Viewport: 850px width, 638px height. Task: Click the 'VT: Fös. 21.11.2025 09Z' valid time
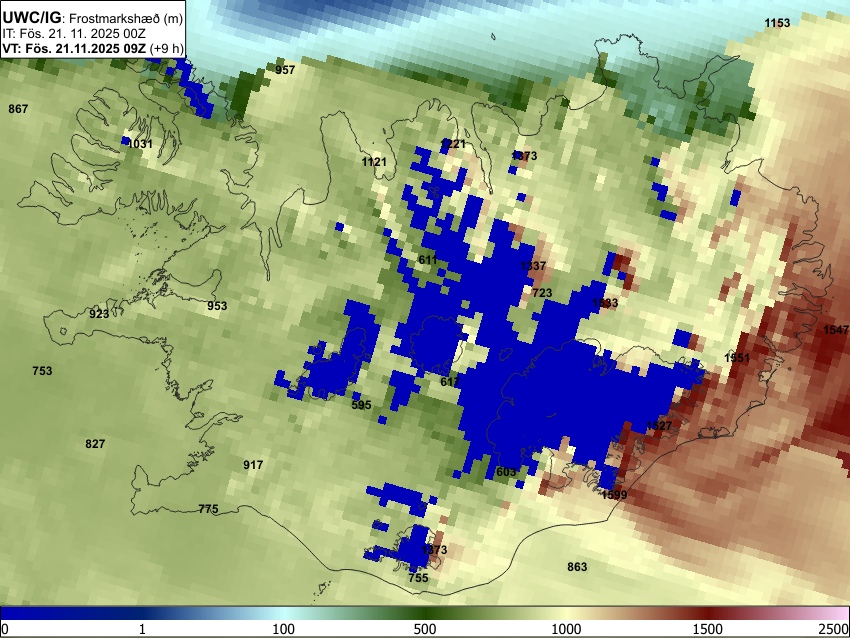pos(74,48)
